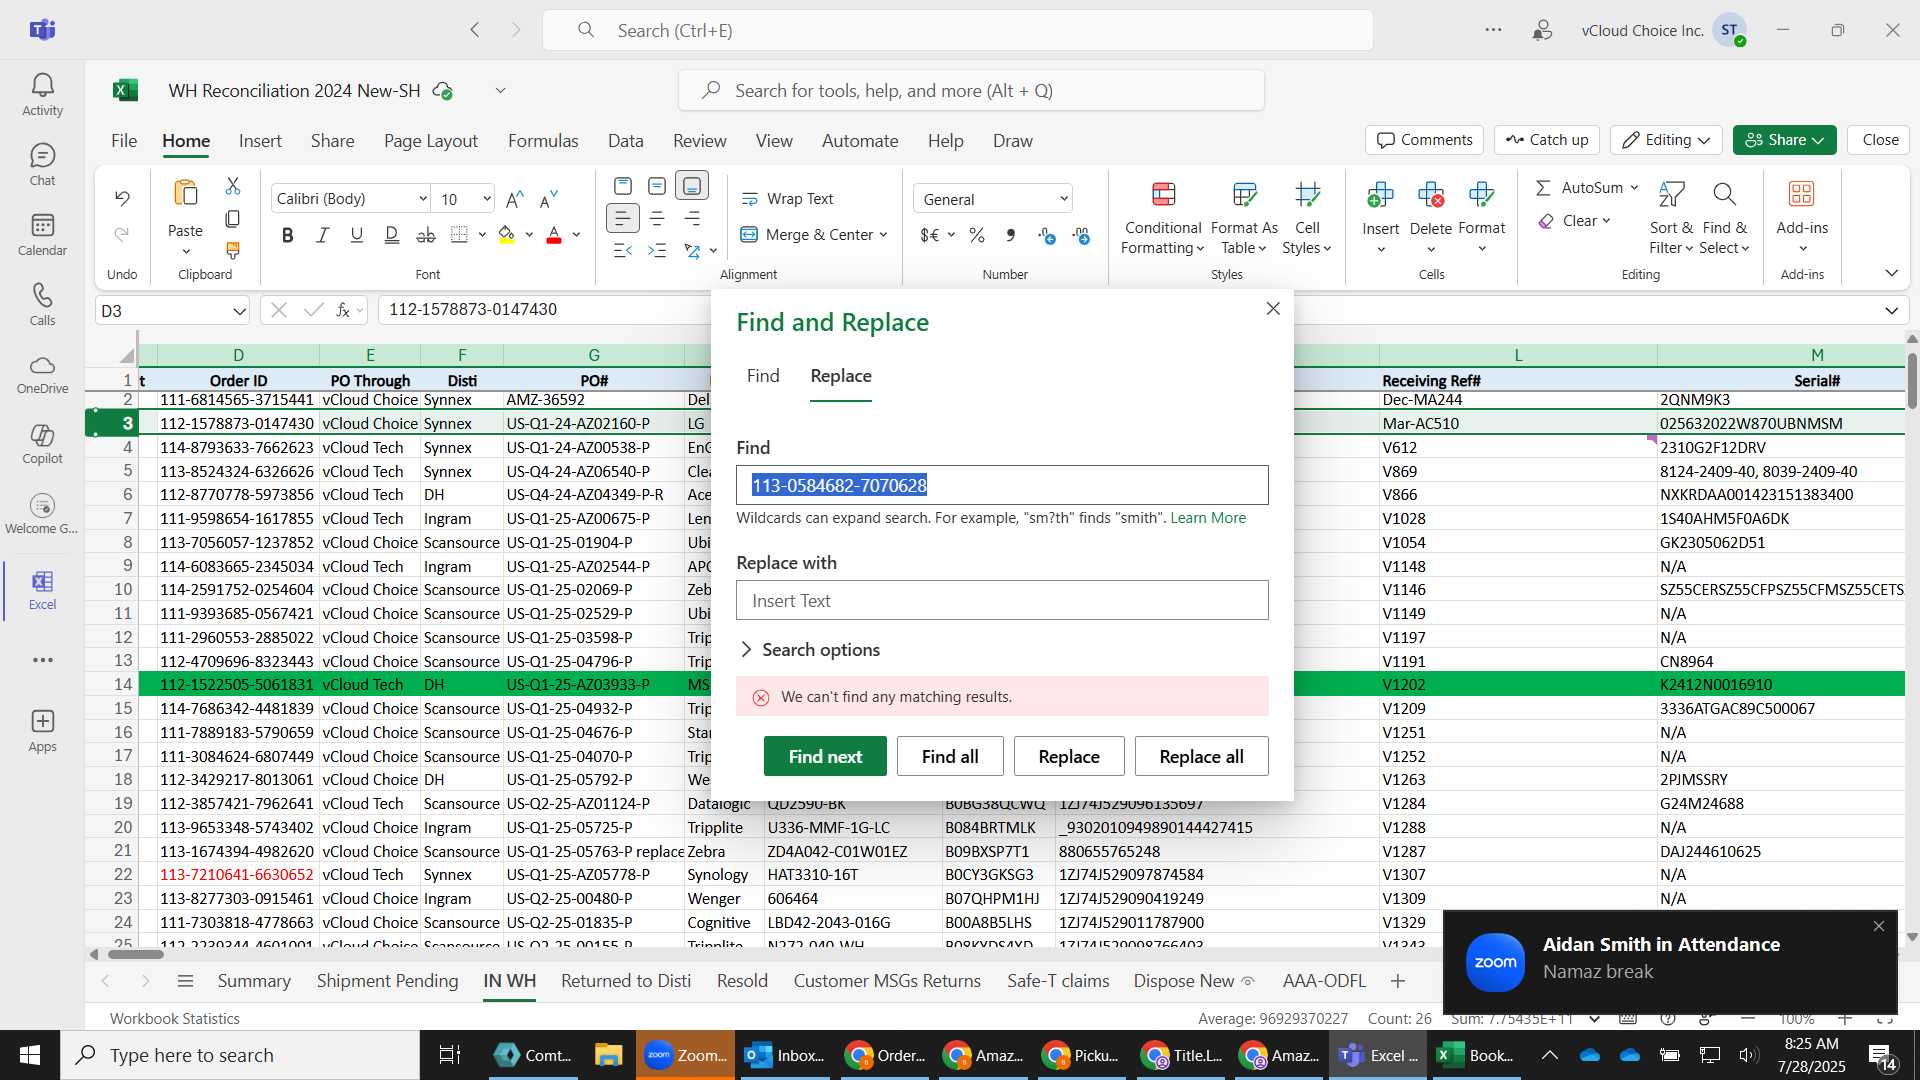Open File Explorer from the taskbar

point(608,1055)
